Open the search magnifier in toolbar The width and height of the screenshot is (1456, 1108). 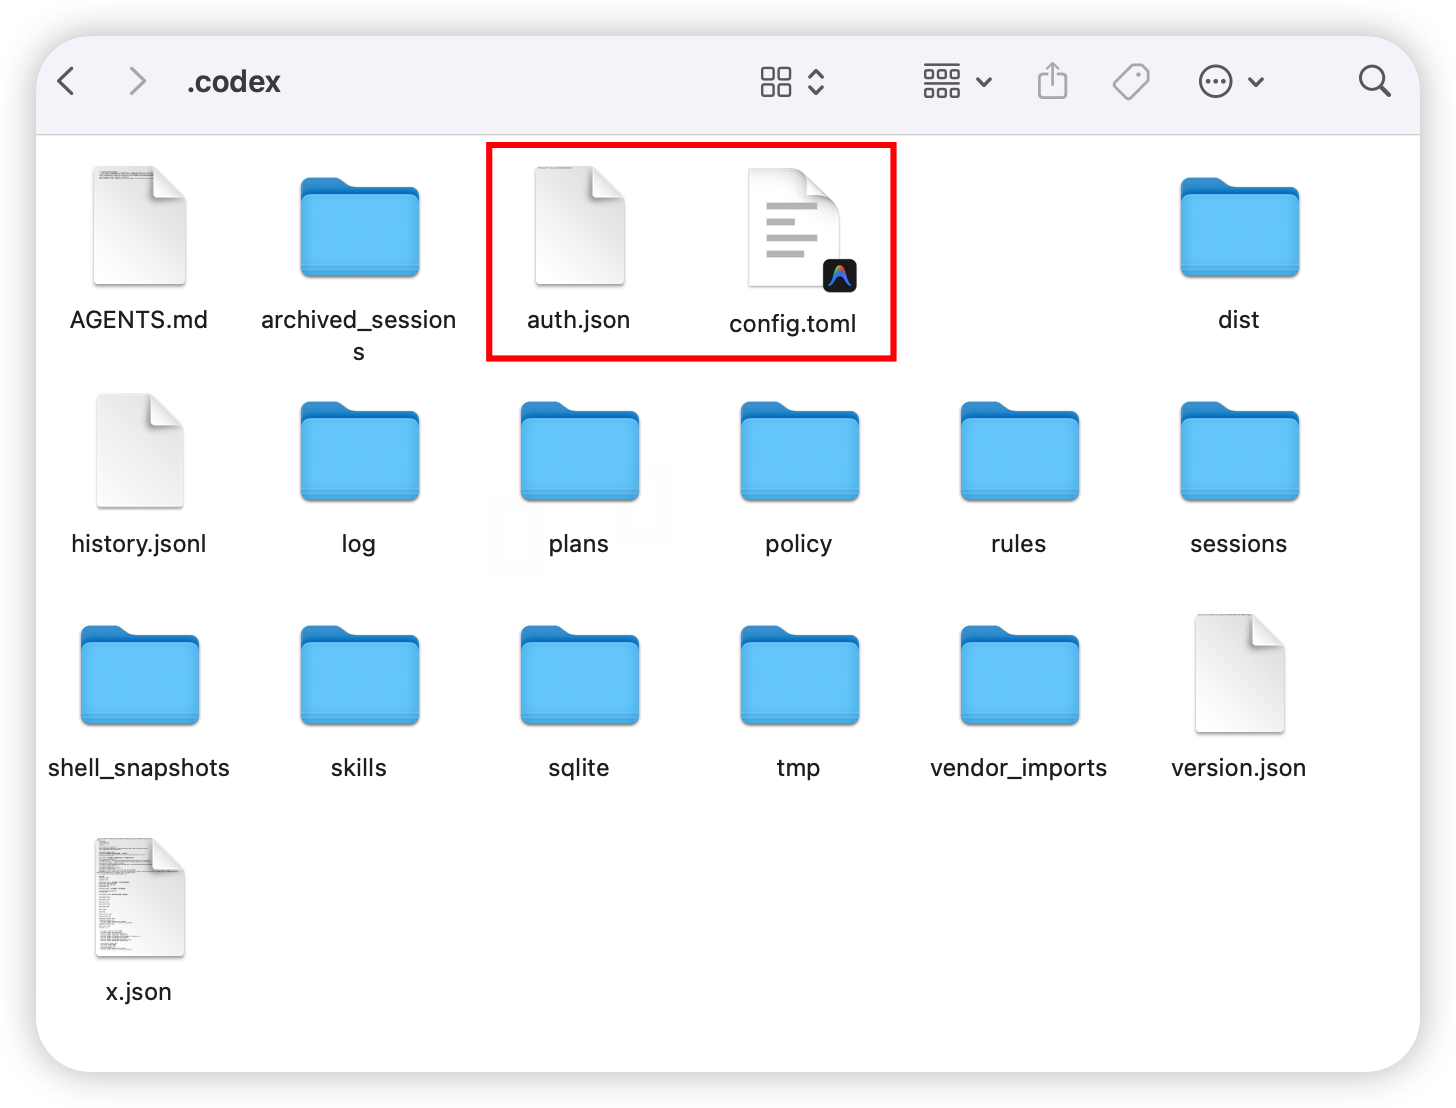tap(1374, 81)
